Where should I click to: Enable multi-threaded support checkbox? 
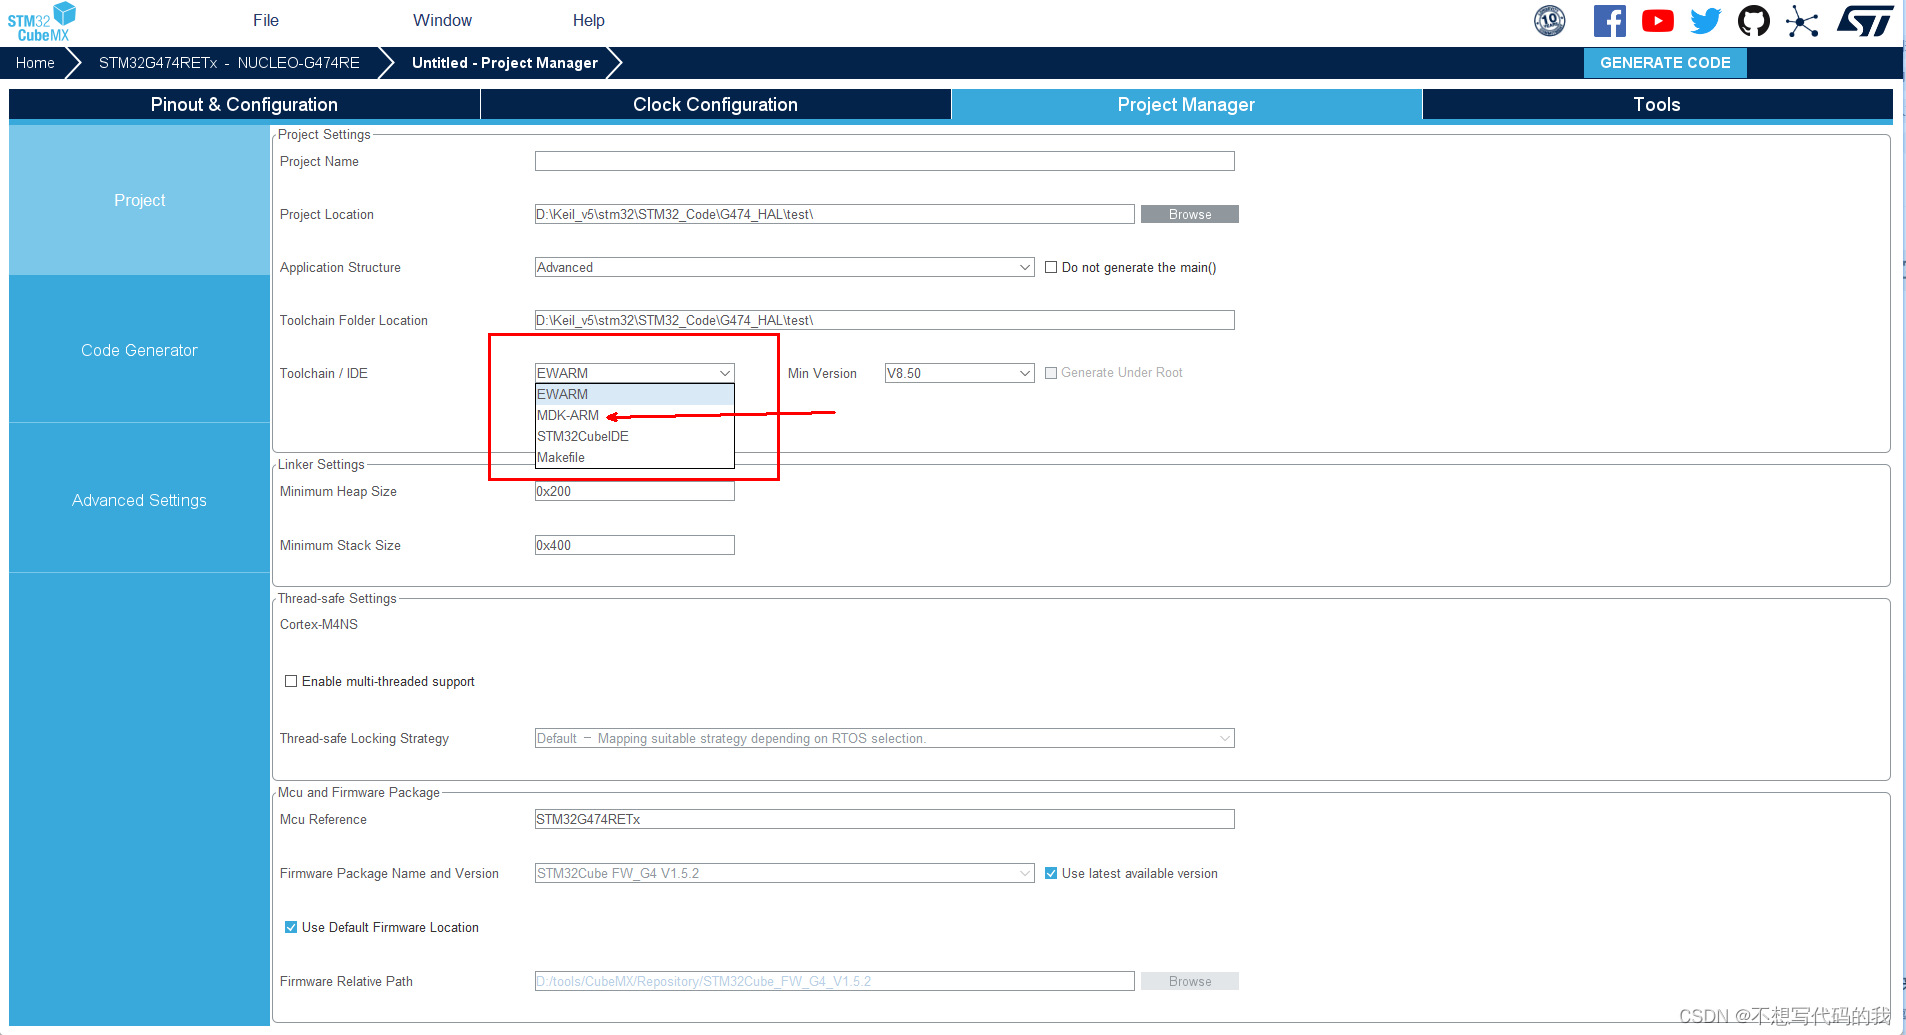[x=291, y=681]
